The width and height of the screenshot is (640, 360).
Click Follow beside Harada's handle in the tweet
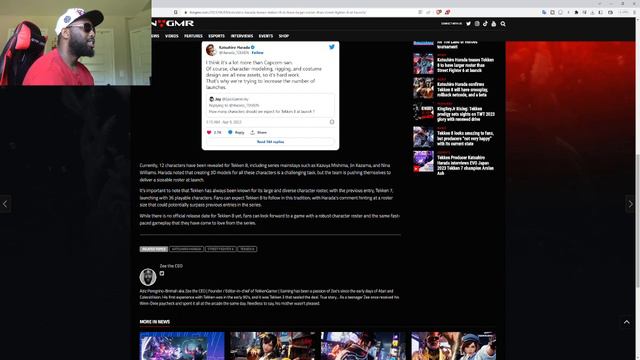[x=257, y=53]
